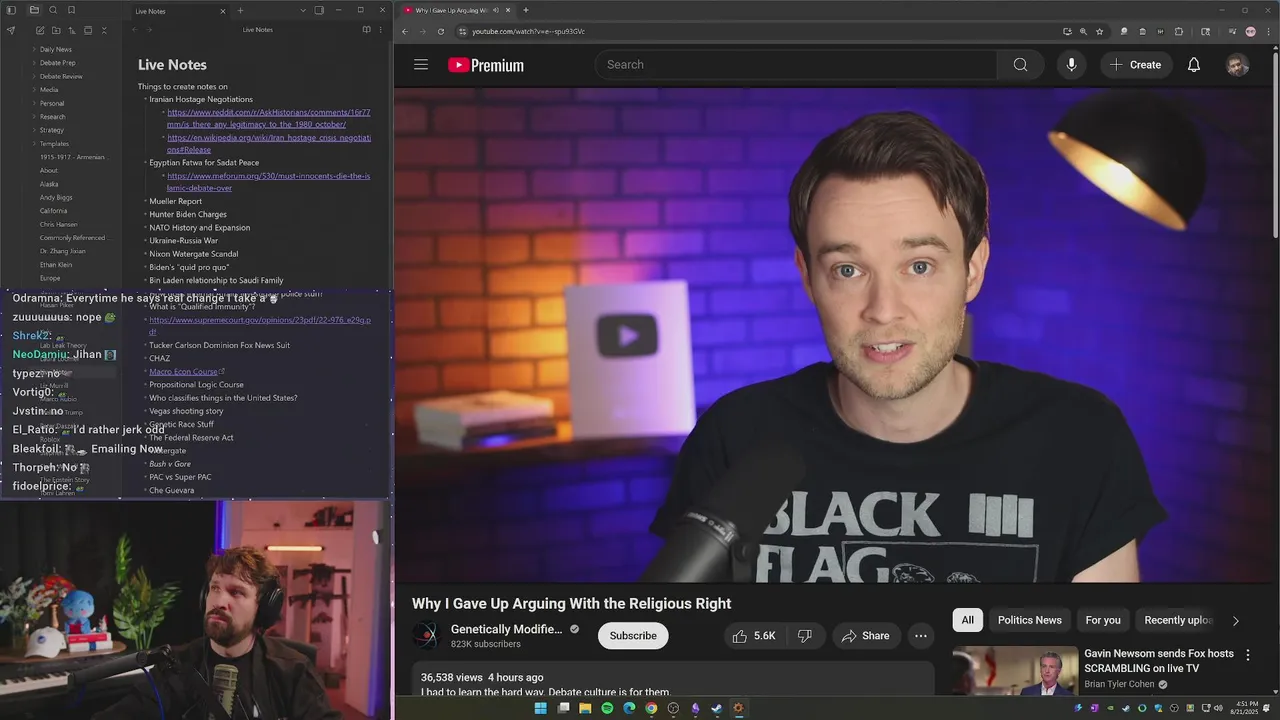1280x720 pixels.
Task: Toggle the right sidebar in Obsidian
Action: click(x=319, y=11)
